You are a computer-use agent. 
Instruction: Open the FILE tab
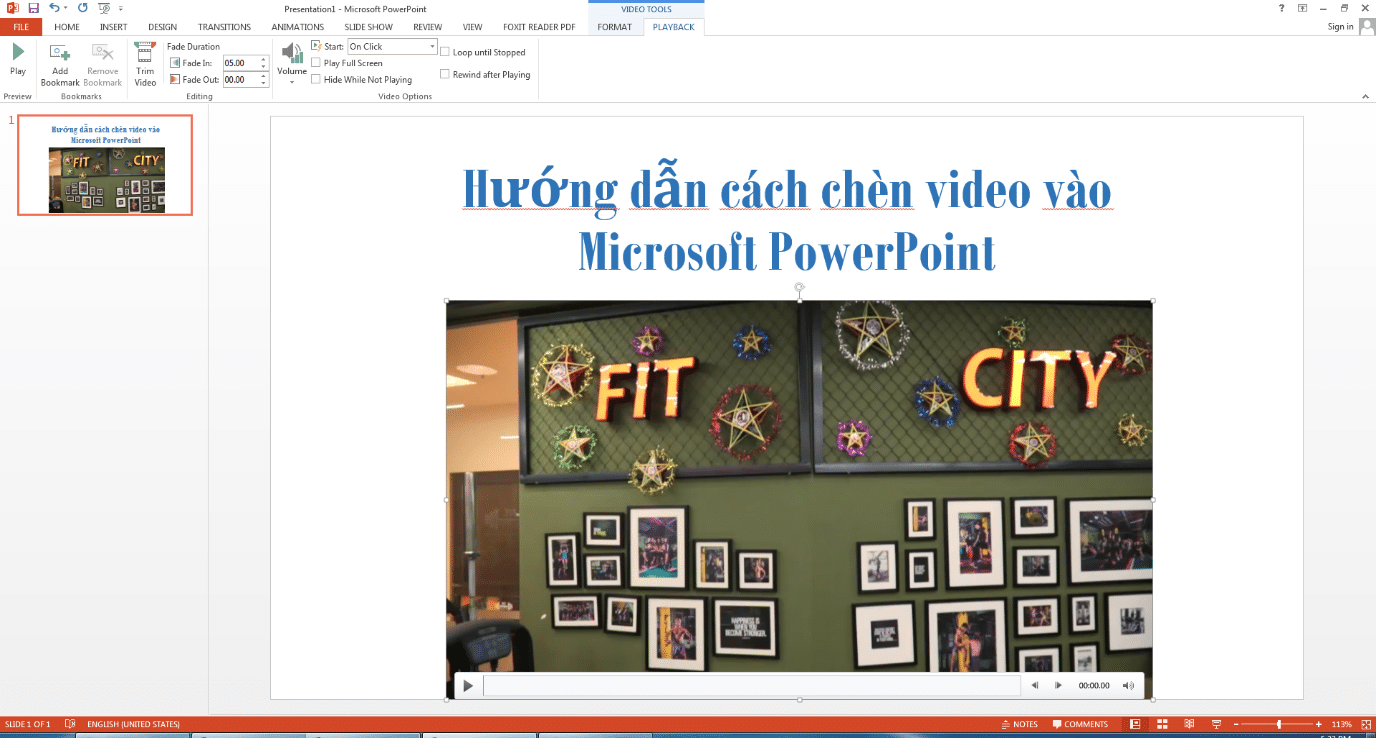point(20,27)
